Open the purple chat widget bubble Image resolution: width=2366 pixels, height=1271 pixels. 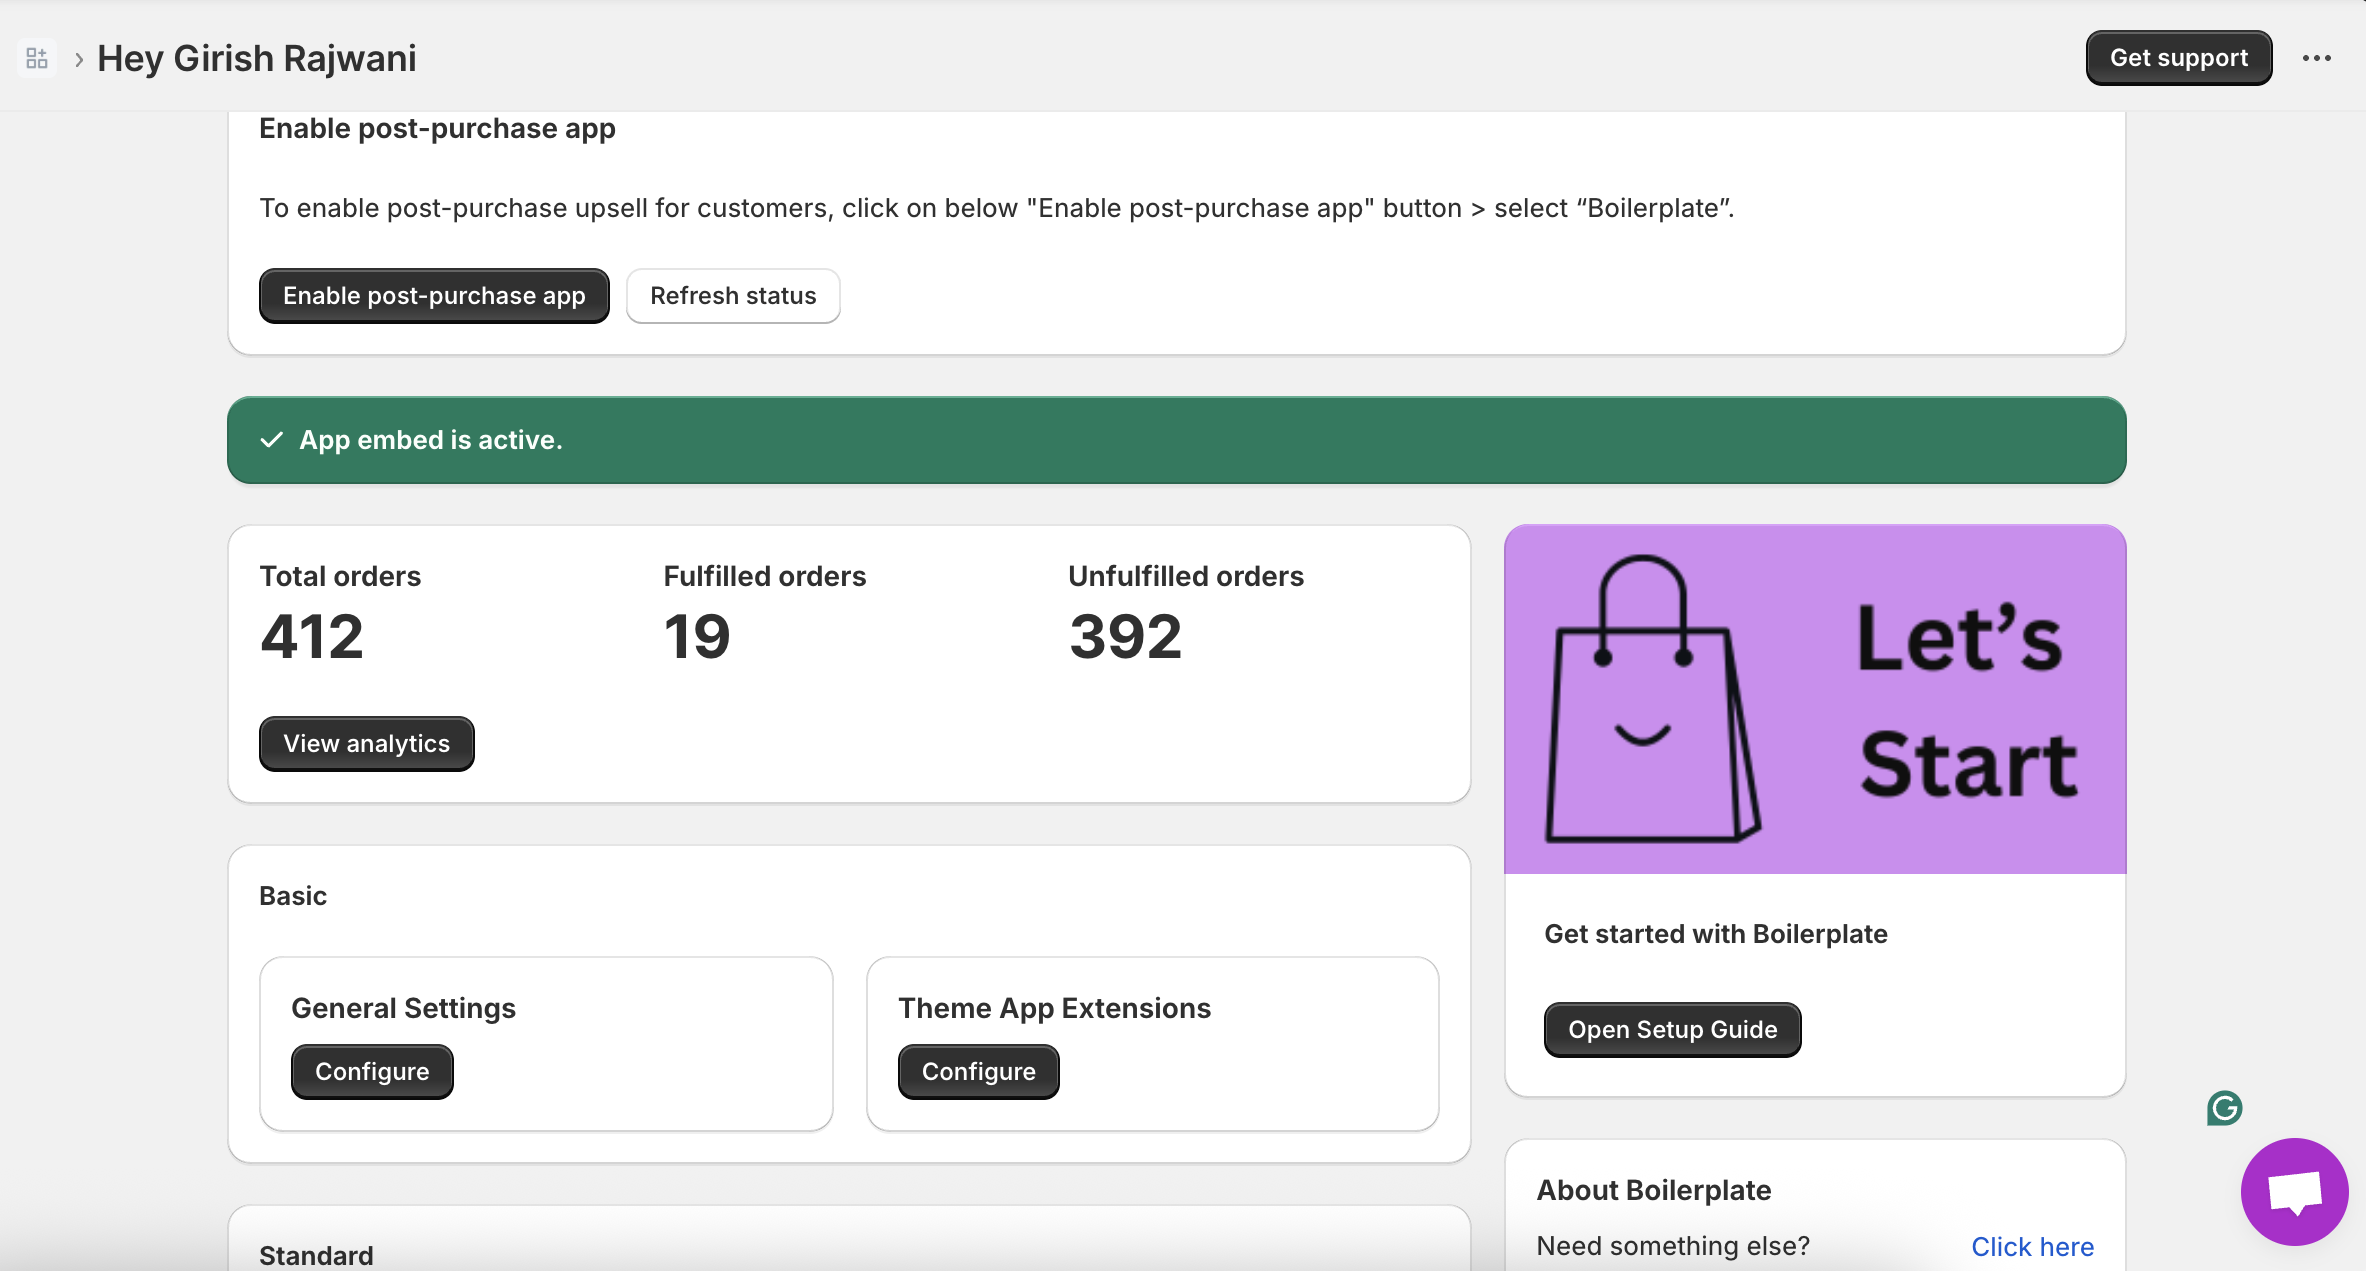pos(2294,1191)
